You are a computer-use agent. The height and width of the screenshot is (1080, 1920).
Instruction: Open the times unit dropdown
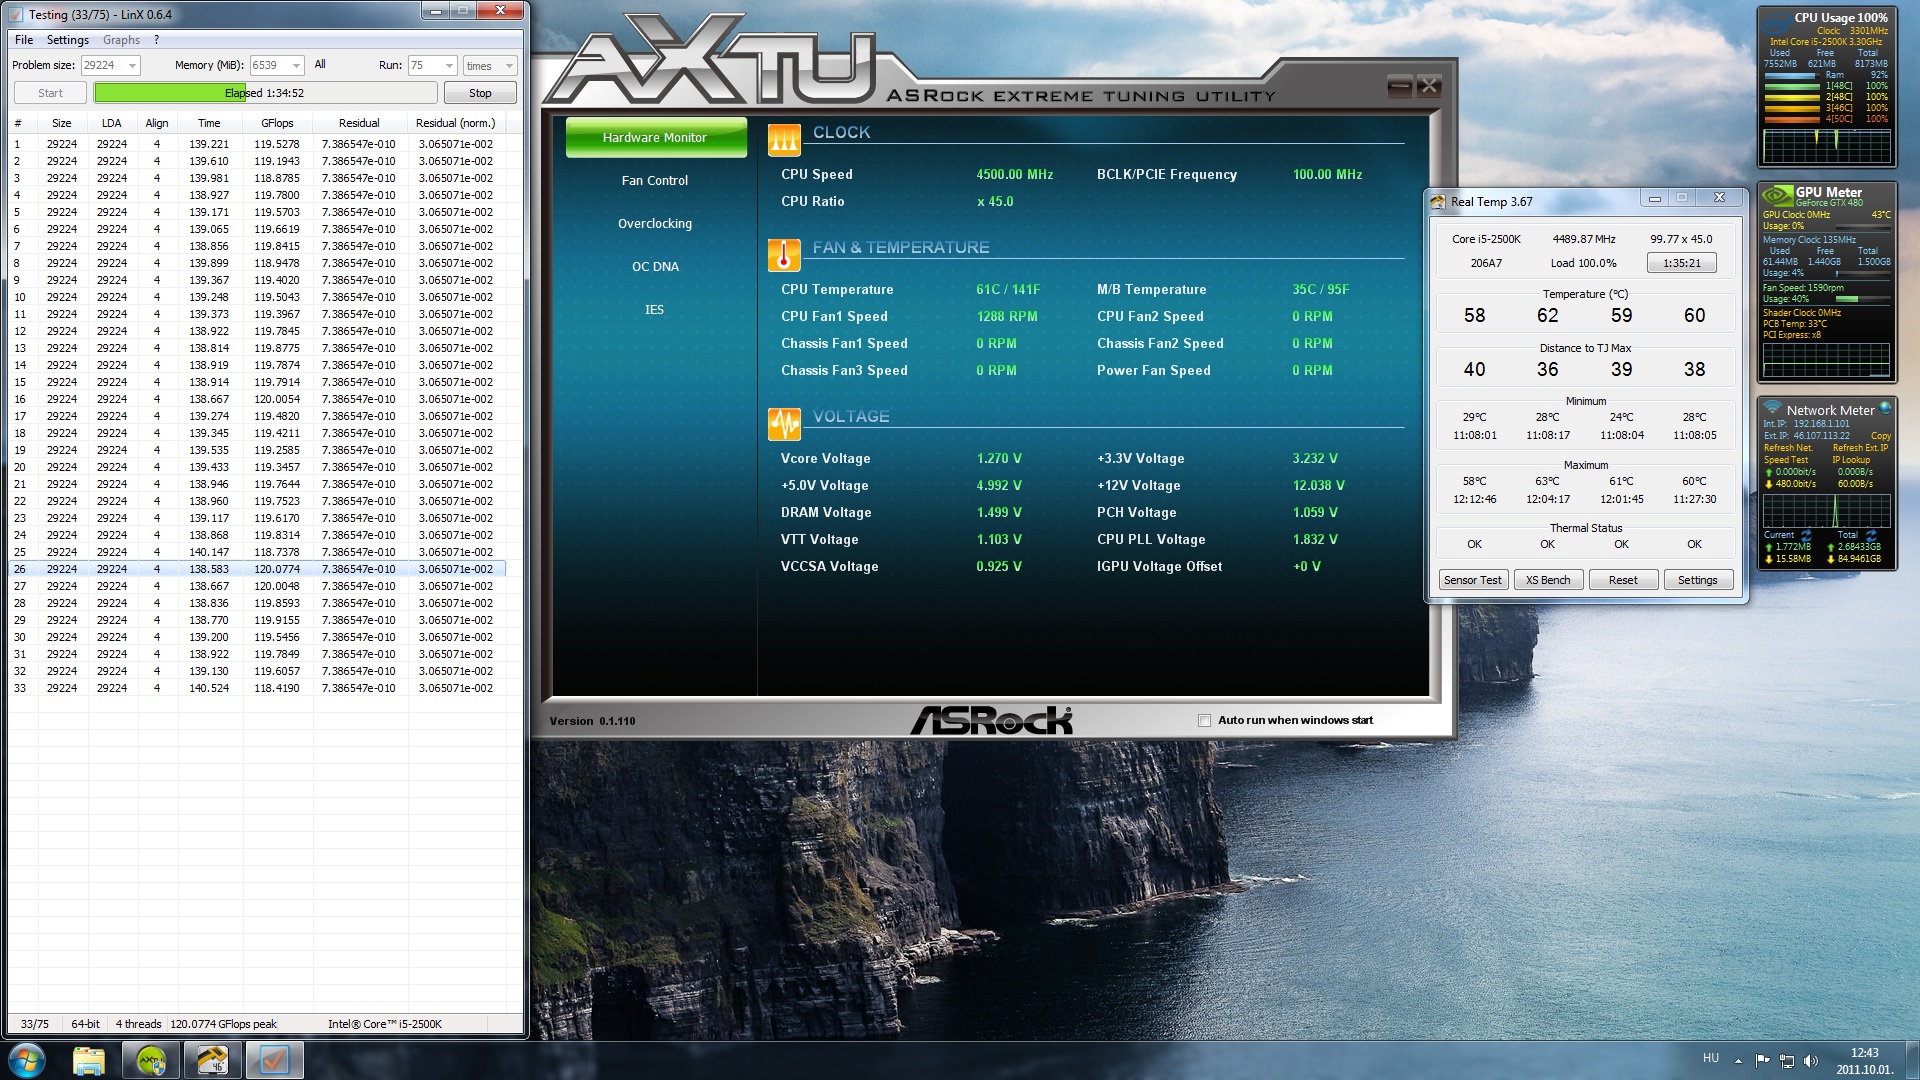tap(509, 66)
